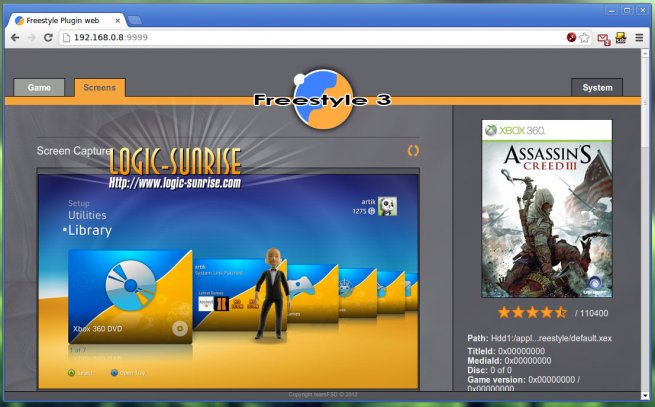This screenshot has height=407, width=655.
Task: Reload the page with refresh icon
Action: click(x=48, y=38)
